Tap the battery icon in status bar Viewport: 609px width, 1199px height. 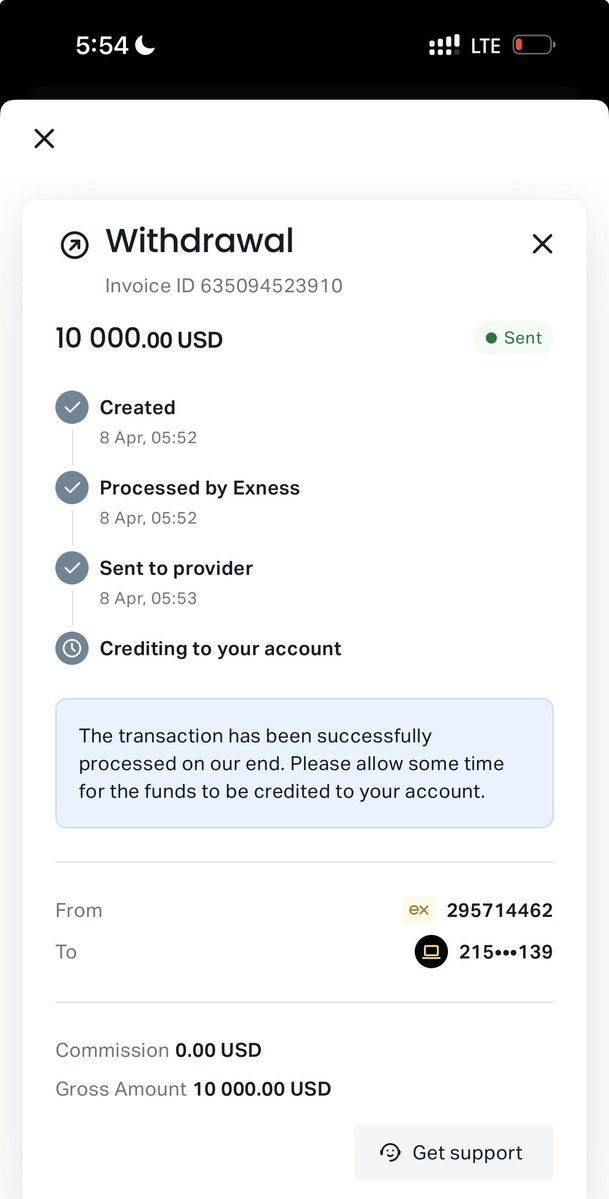(x=533, y=45)
